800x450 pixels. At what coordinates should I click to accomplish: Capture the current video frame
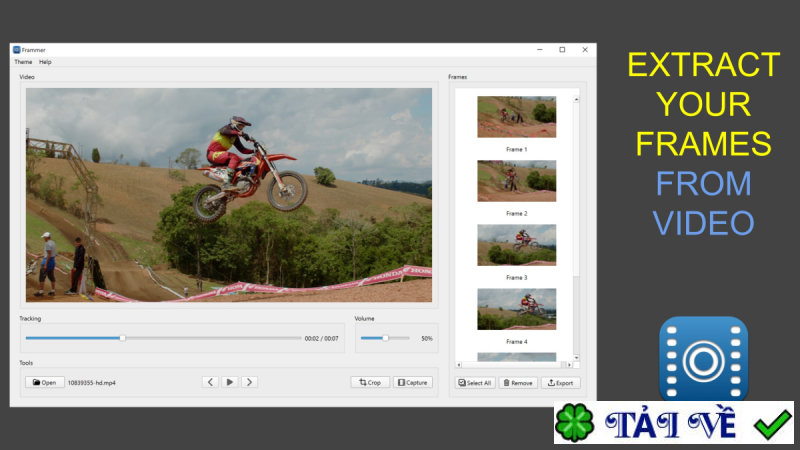(412, 382)
